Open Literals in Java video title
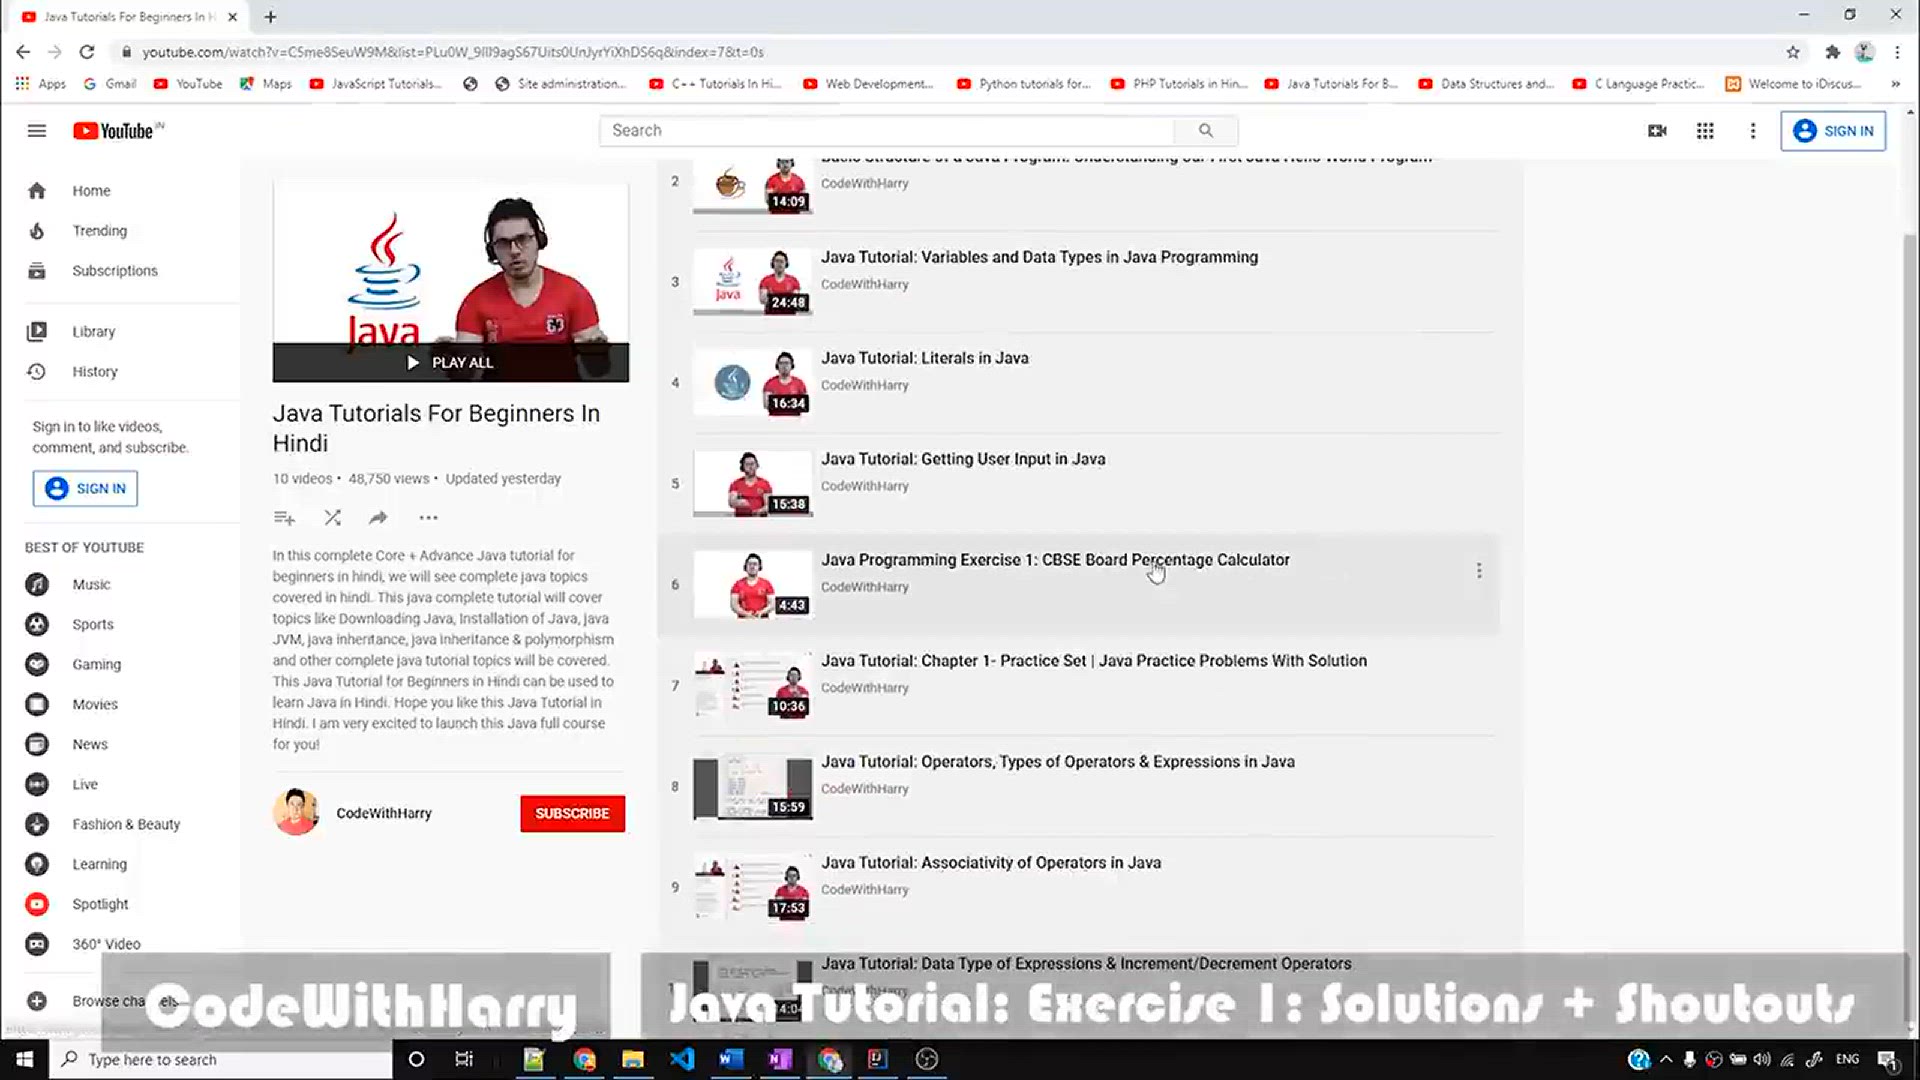Screen dimensions: 1920x1080 point(924,359)
